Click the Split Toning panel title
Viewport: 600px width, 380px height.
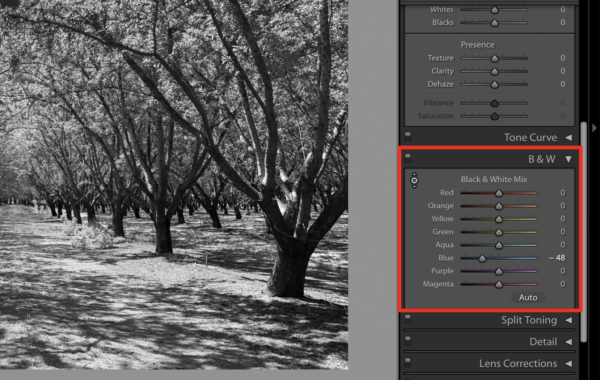coord(529,320)
